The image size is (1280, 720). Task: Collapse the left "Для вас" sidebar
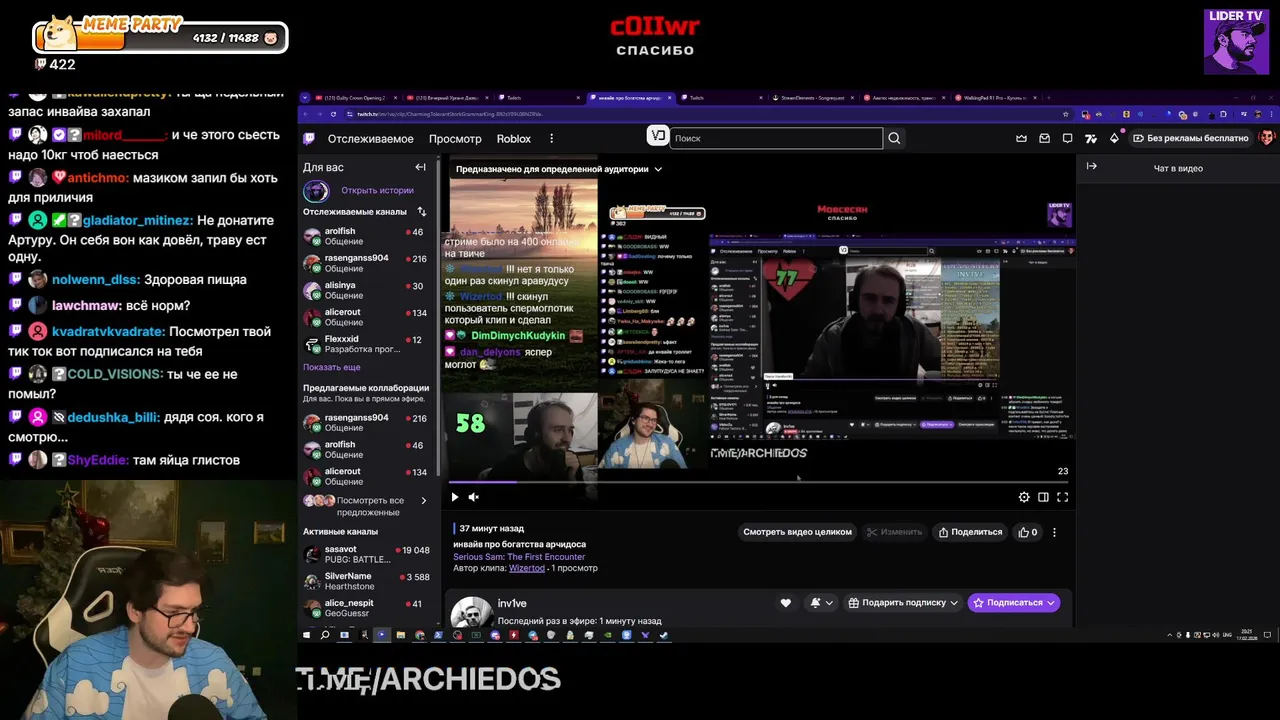(420, 167)
